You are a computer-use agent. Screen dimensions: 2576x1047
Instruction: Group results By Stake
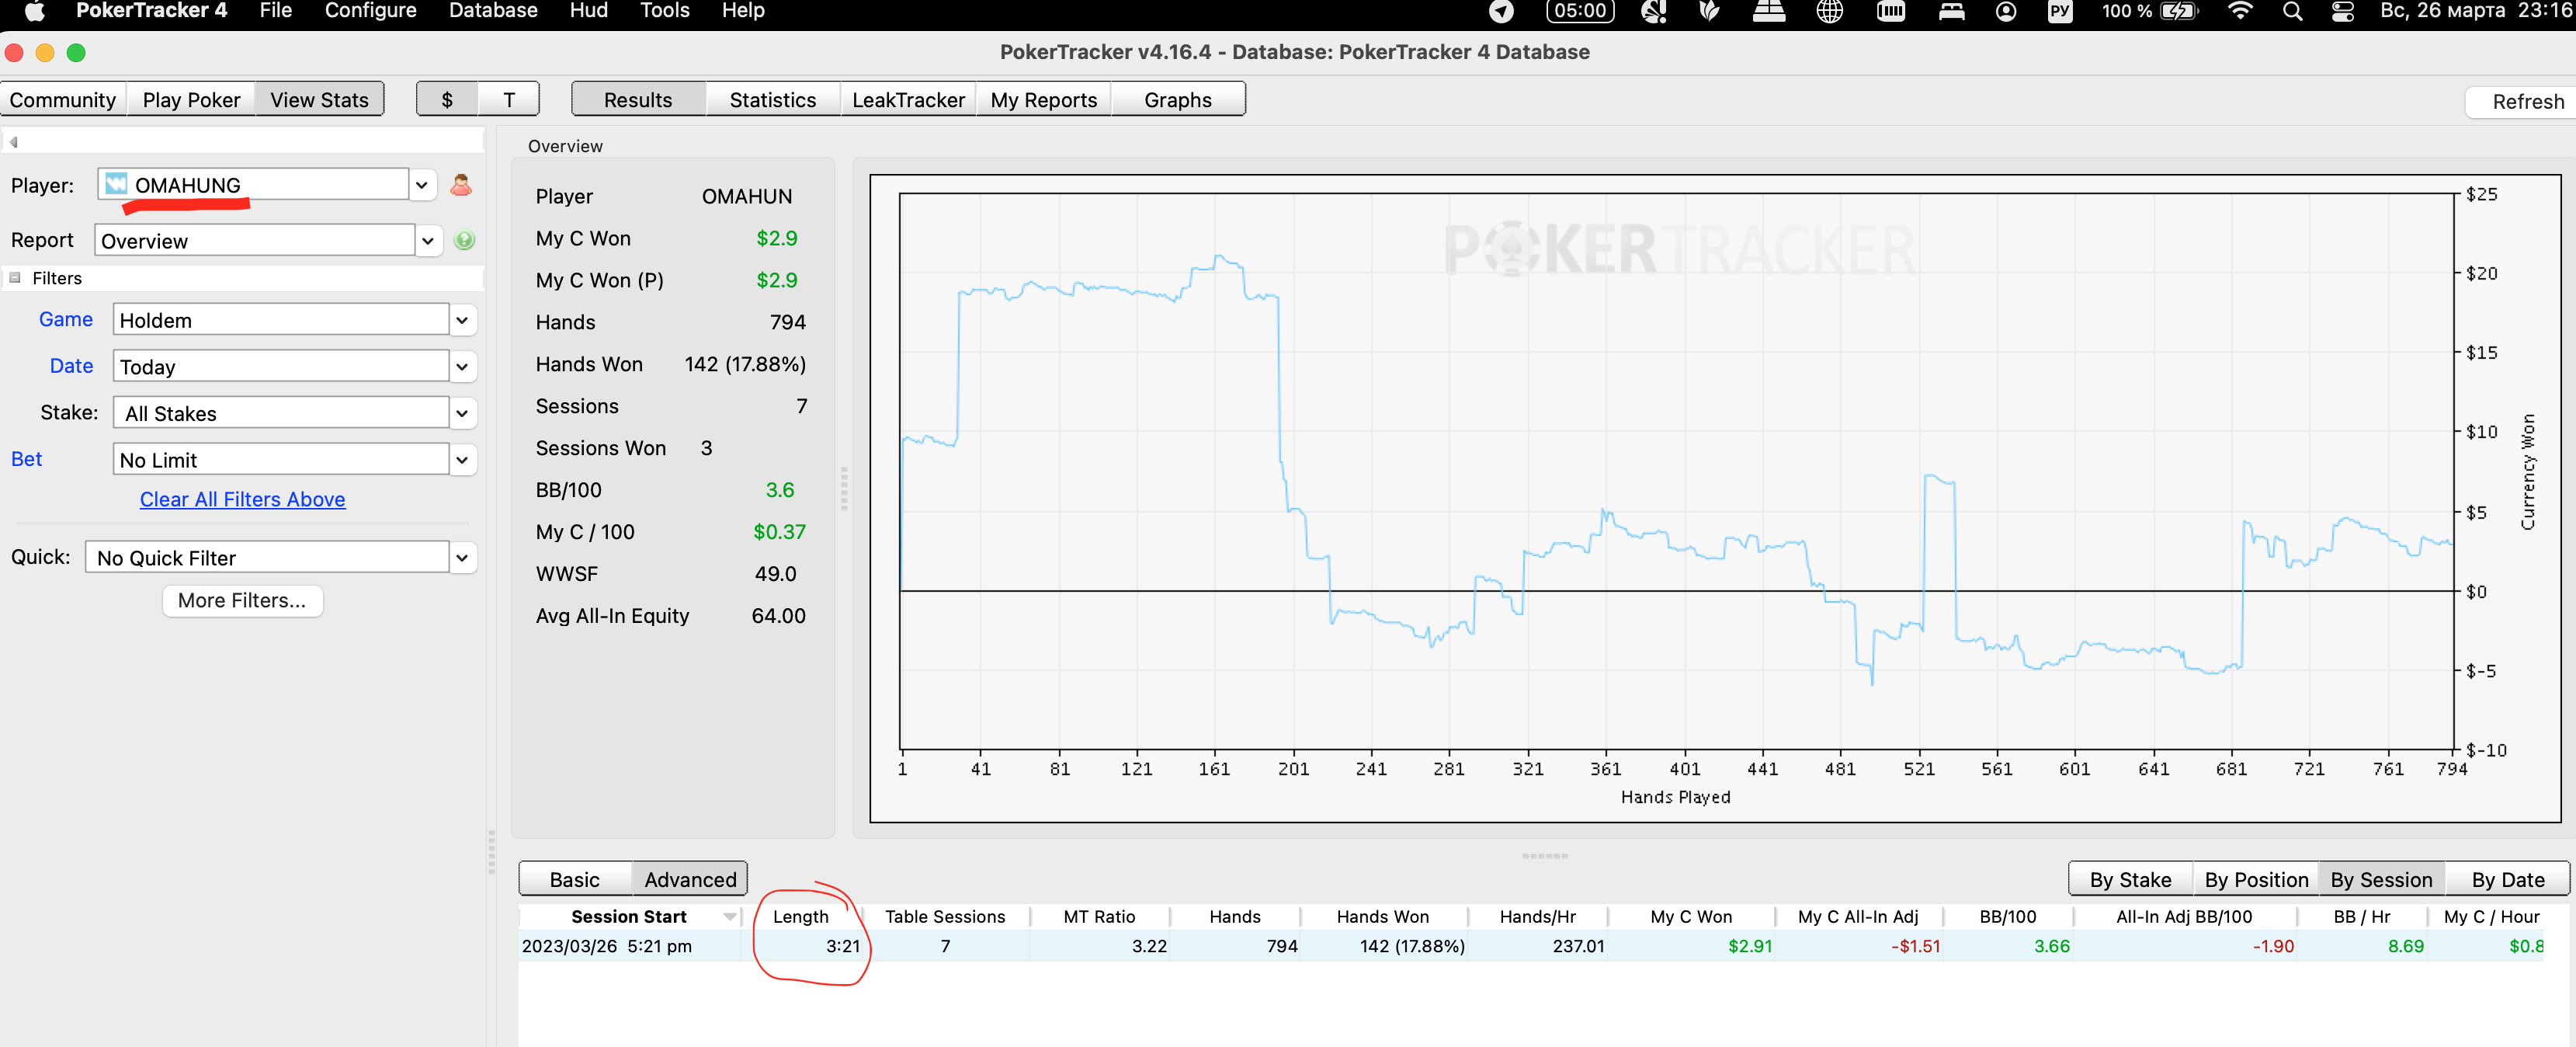(x=2130, y=879)
